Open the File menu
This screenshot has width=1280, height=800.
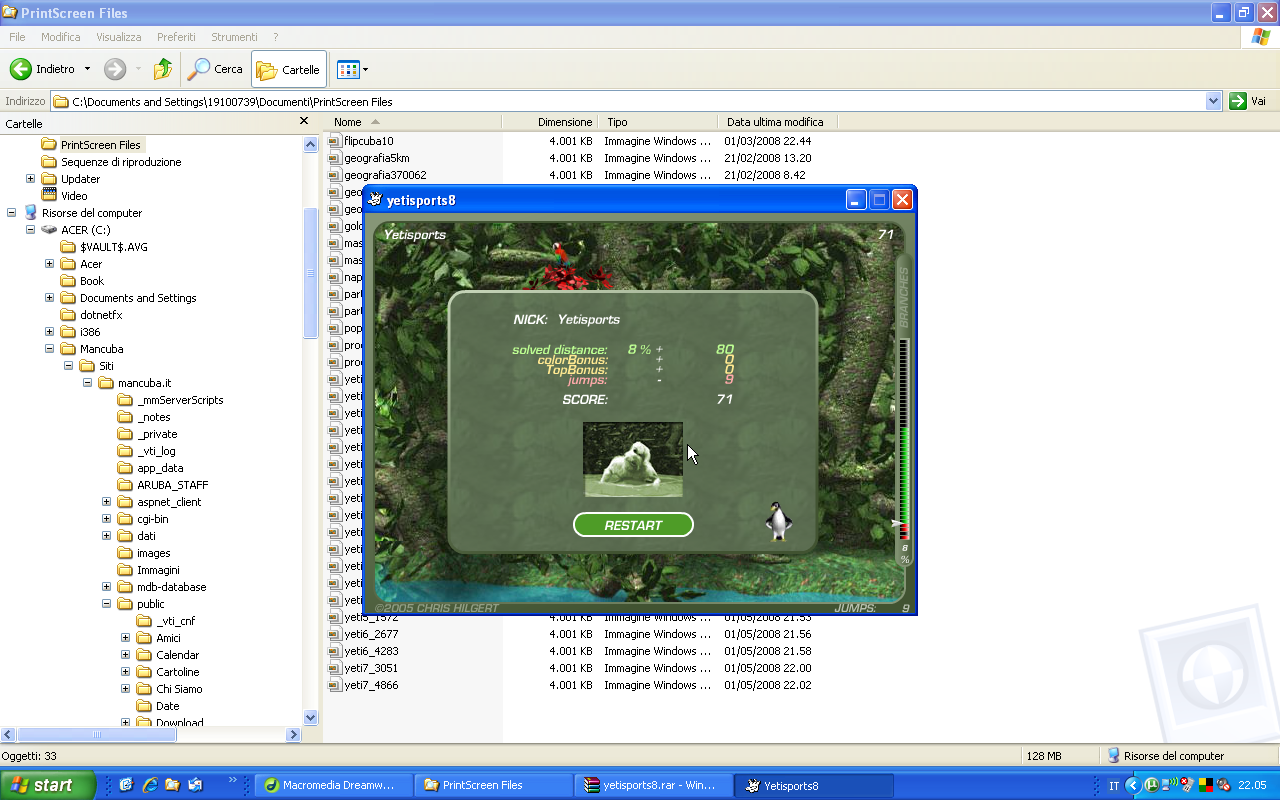(17, 37)
